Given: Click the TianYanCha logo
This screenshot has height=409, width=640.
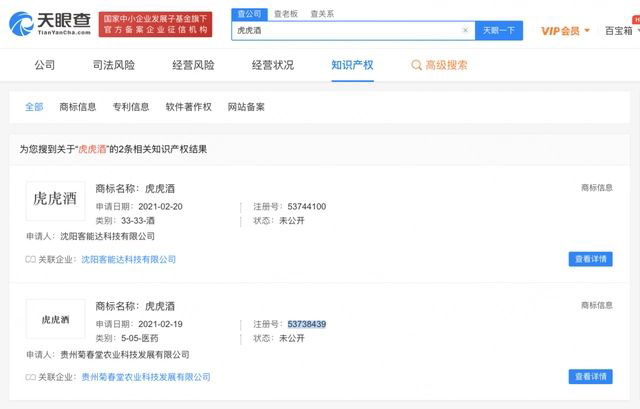Looking at the screenshot, I should pos(49,24).
